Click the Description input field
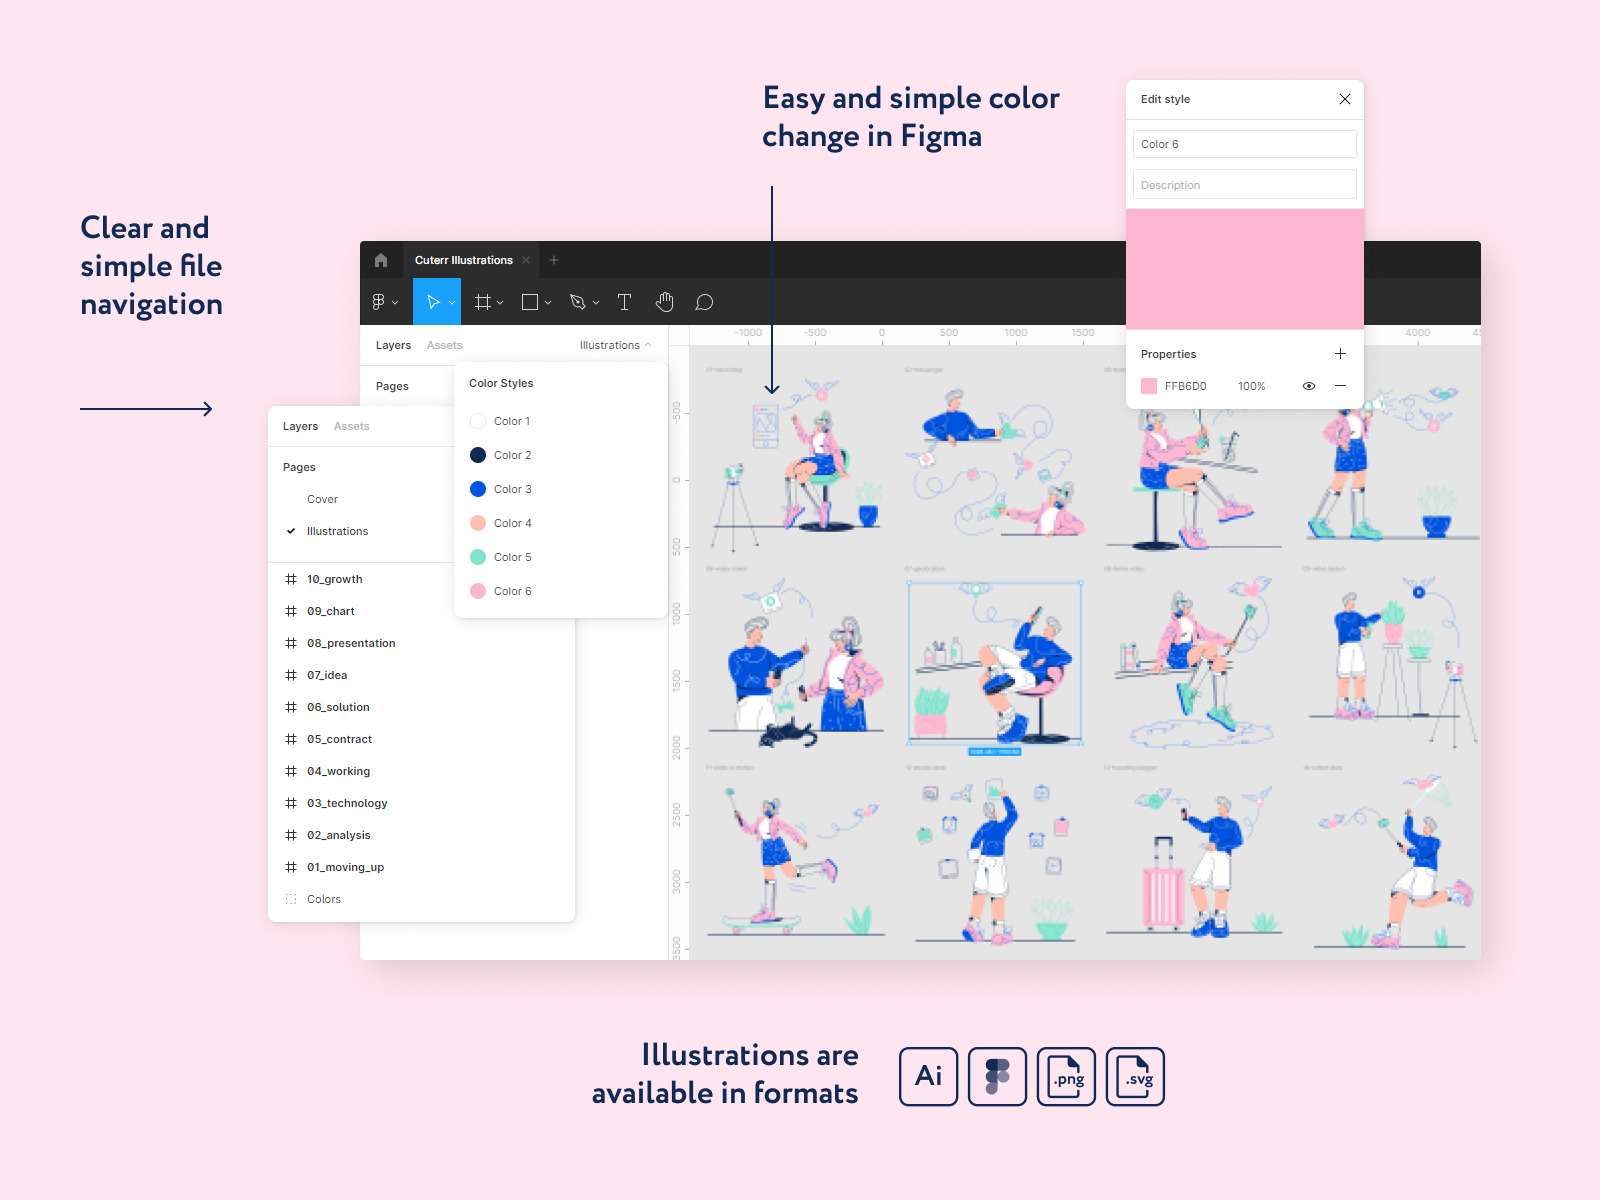 pyautogui.click(x=1244, y=185)
